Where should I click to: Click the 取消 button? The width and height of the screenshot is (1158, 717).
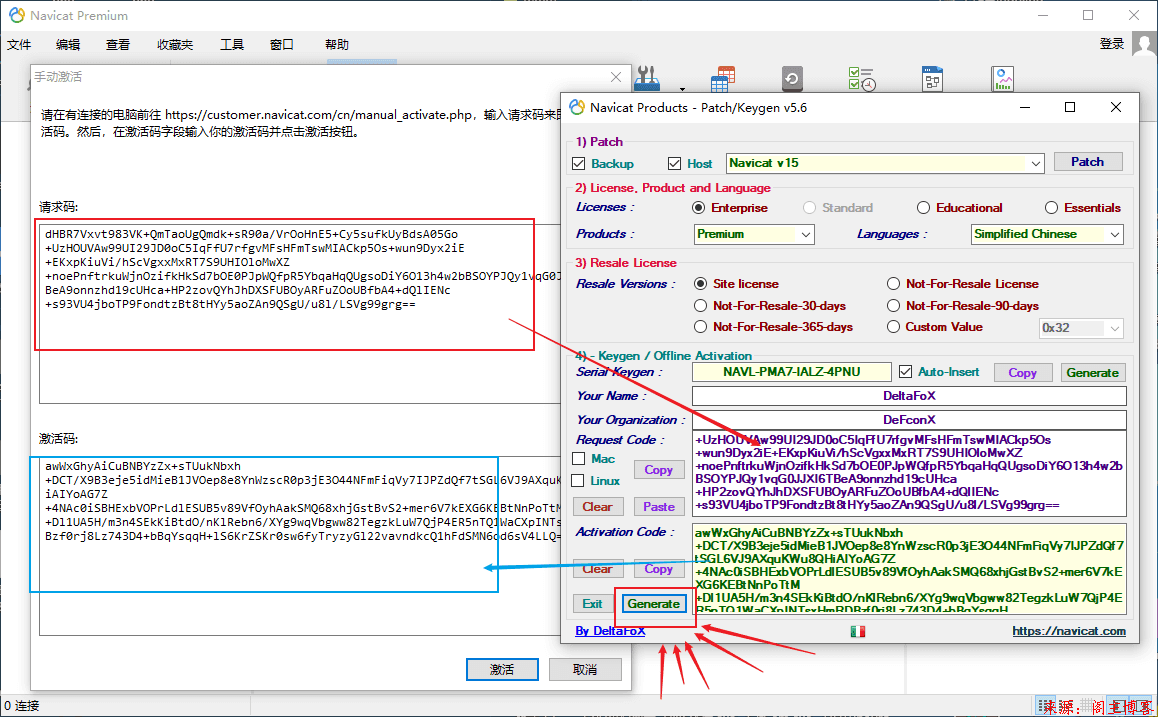click(585, 670)
